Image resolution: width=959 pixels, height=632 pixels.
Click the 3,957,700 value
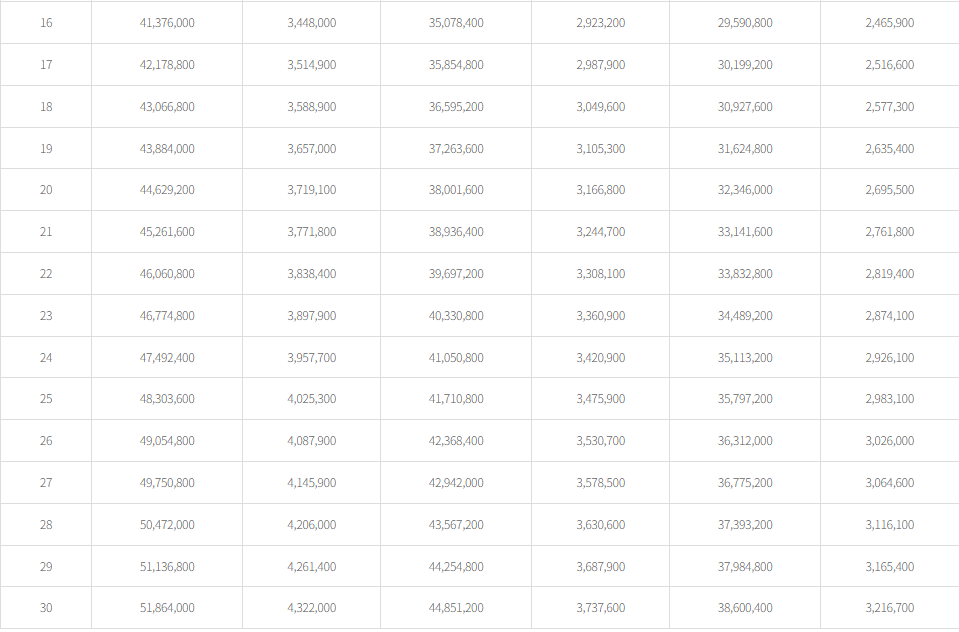[x=311, y=358]
